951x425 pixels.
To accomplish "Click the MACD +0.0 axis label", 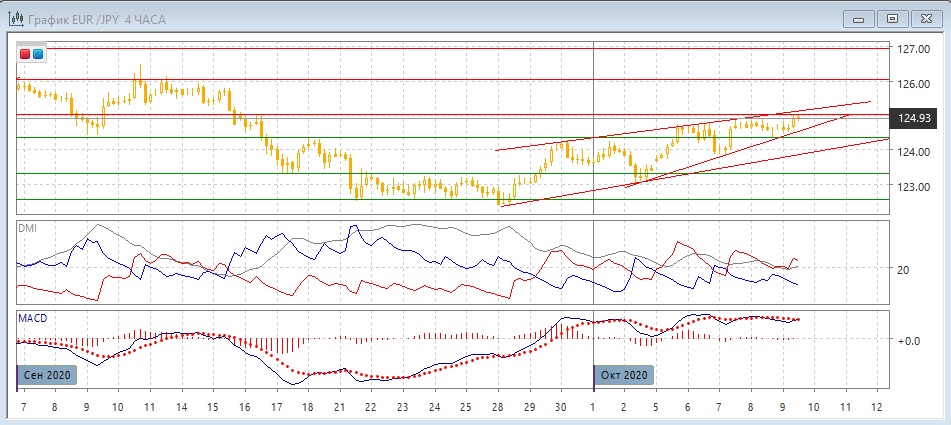I will click(x=908, y=341).
